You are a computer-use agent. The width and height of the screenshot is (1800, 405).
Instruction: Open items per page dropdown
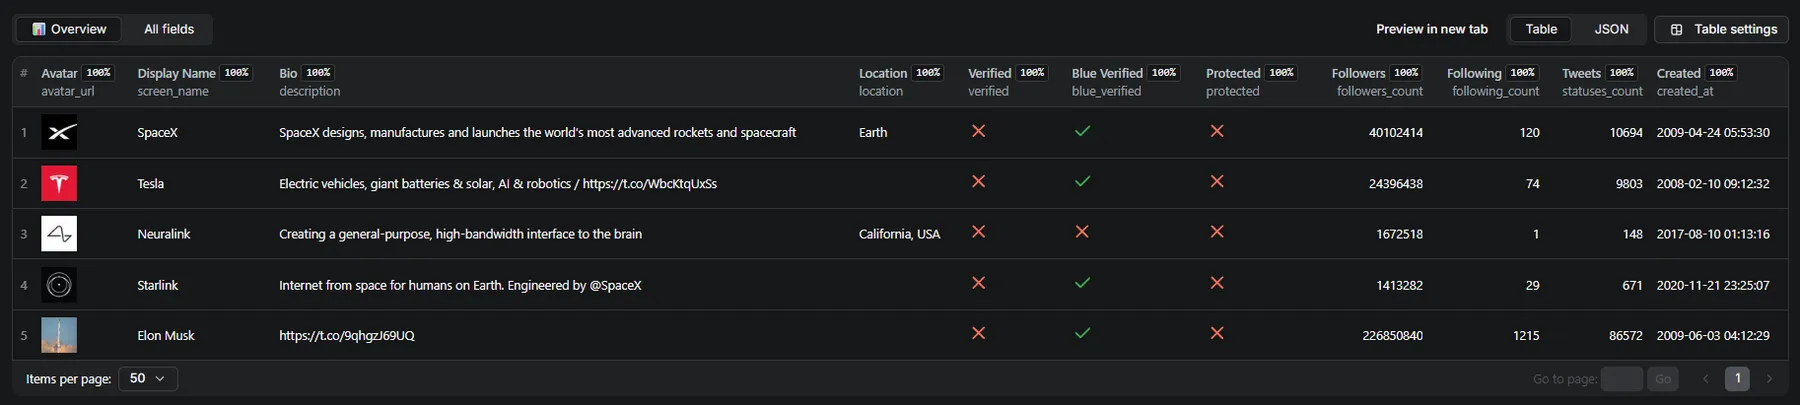click(148, 379)
